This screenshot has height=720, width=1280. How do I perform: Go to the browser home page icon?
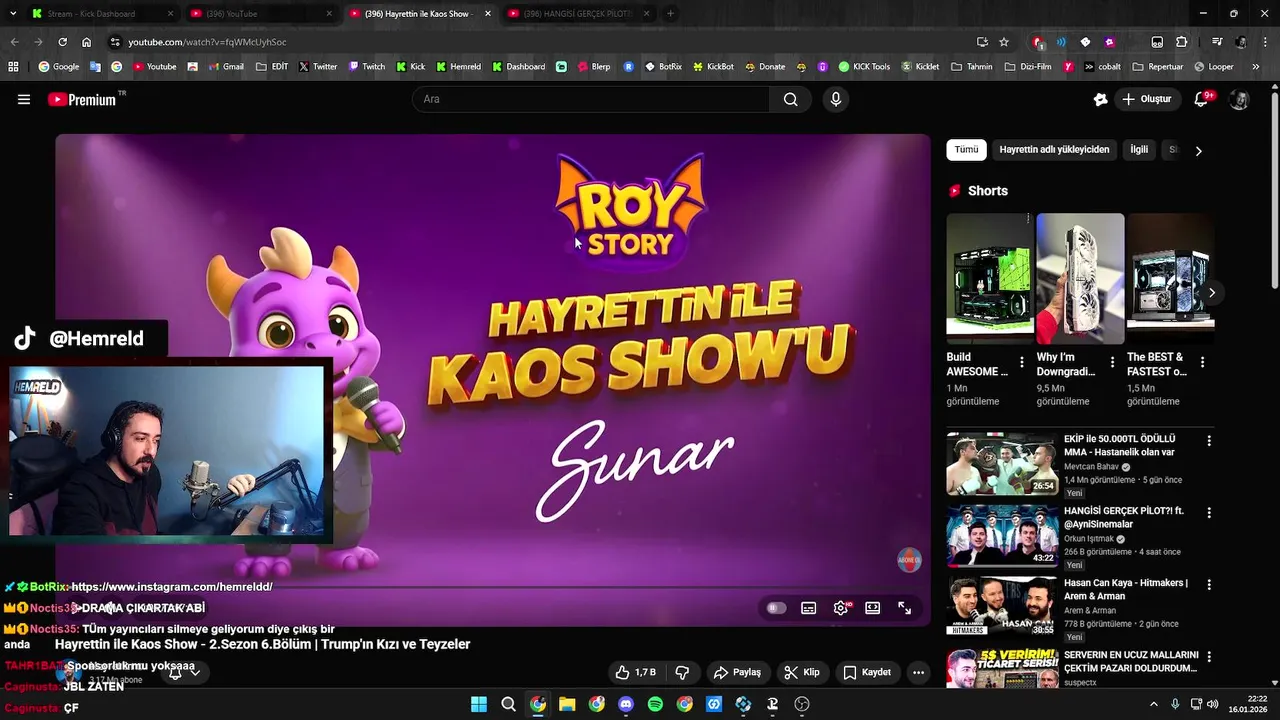click(x=87, y=42)
